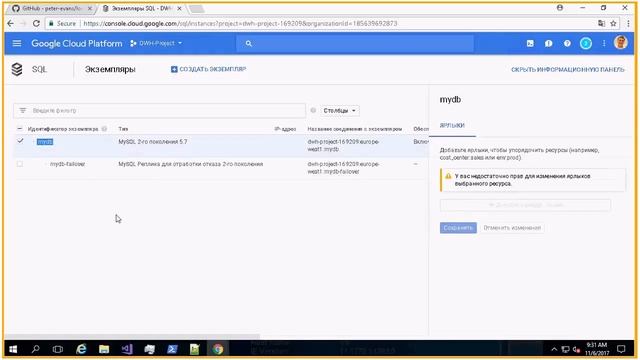Open the hamburger navigation menu
Viewport: 640px width, 360px height.
(x=17, y=43)
